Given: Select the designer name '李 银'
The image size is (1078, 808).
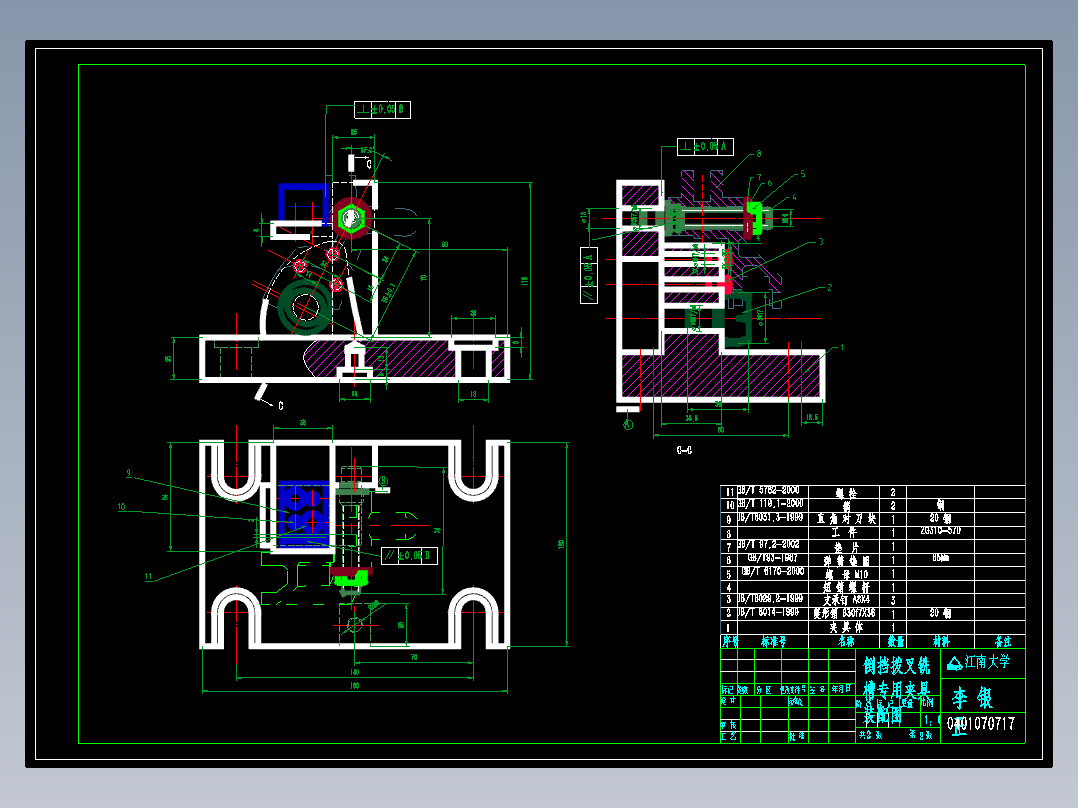Looking at the screenshot, I should click(x=972, y=698).
